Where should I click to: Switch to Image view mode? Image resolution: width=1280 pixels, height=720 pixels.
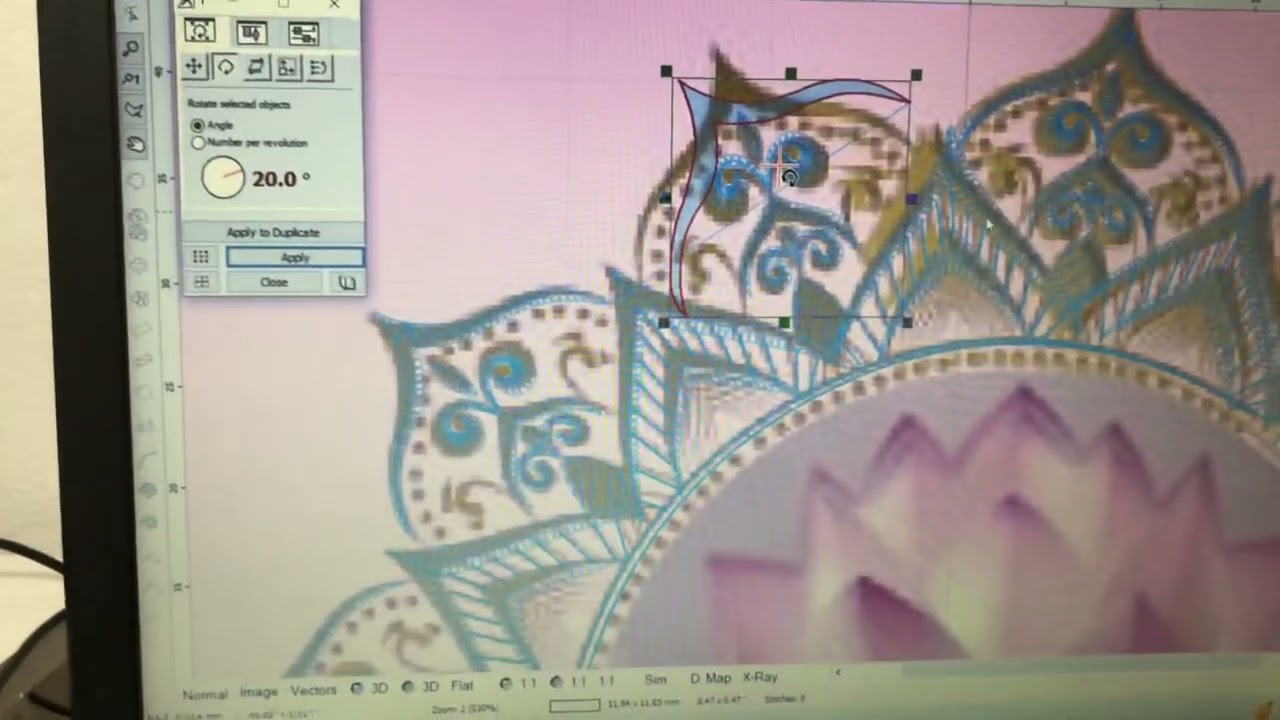[x=258, y=692]
